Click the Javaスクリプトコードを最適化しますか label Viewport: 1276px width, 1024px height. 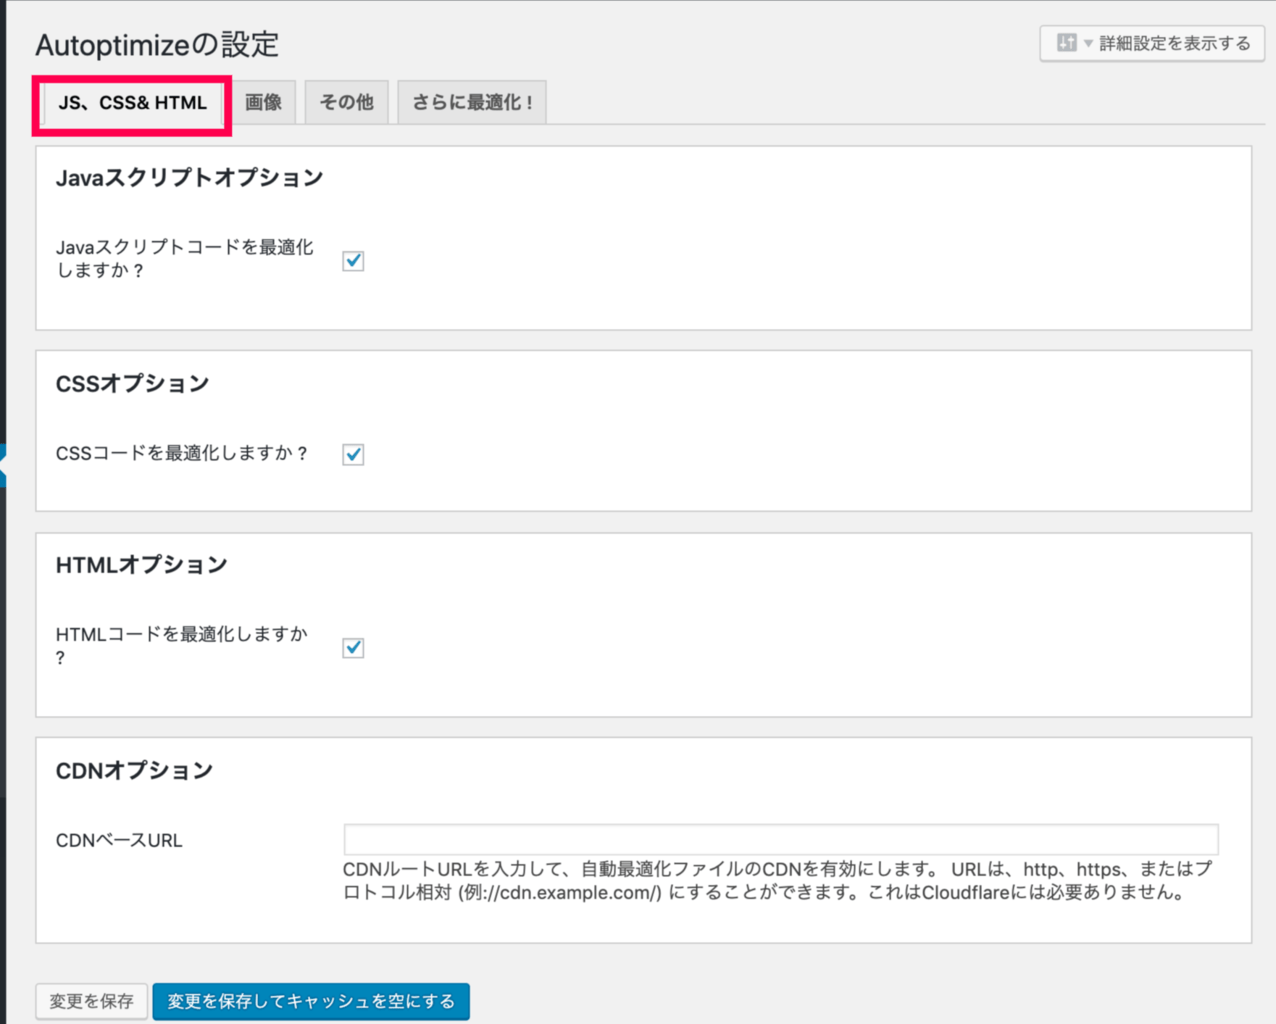(x=184, y=258)
